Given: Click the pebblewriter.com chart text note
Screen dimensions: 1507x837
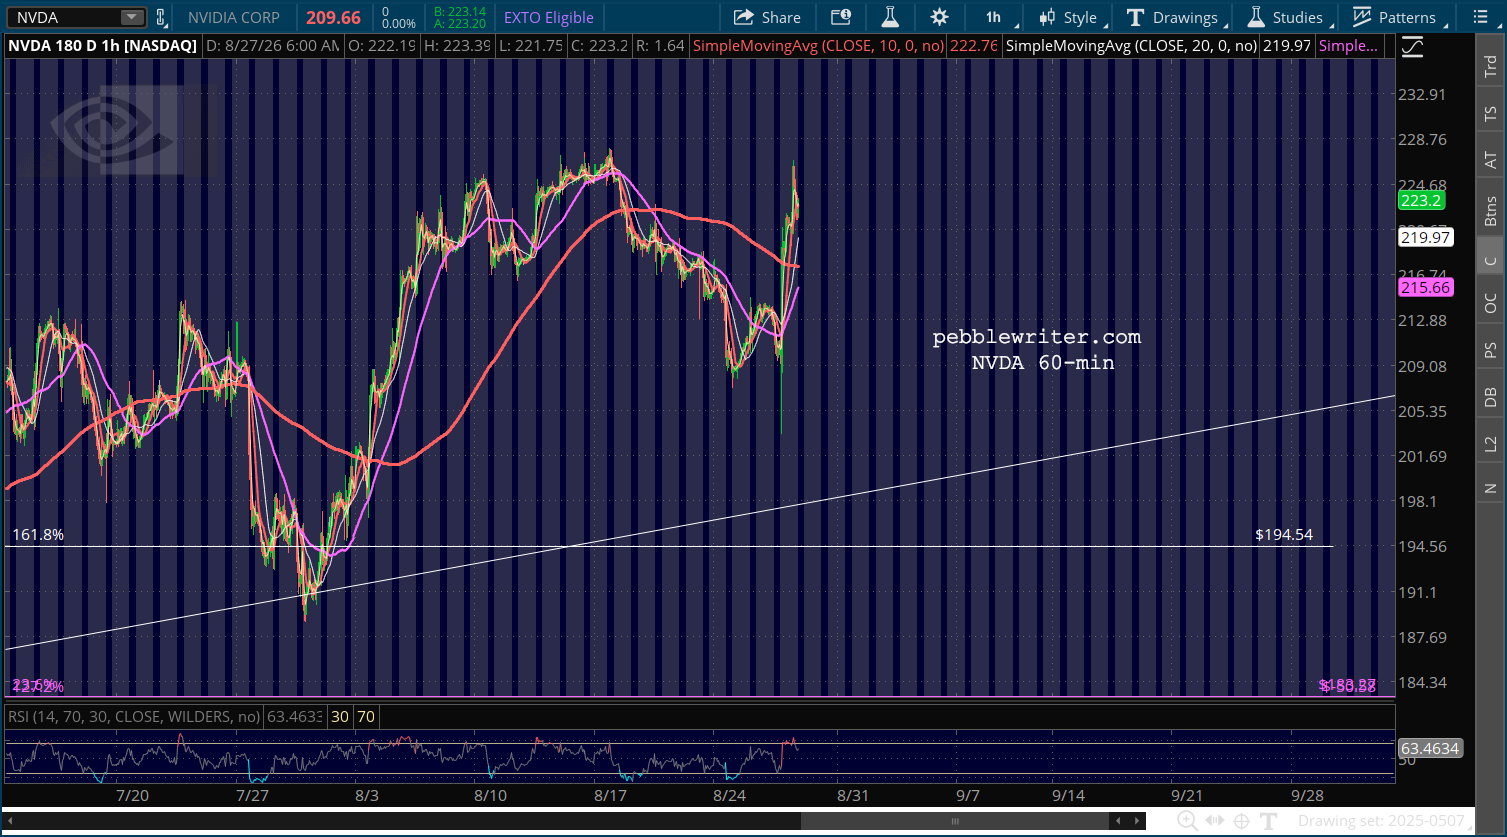Looking at the screenshot, I should (x=1037, y=337).
